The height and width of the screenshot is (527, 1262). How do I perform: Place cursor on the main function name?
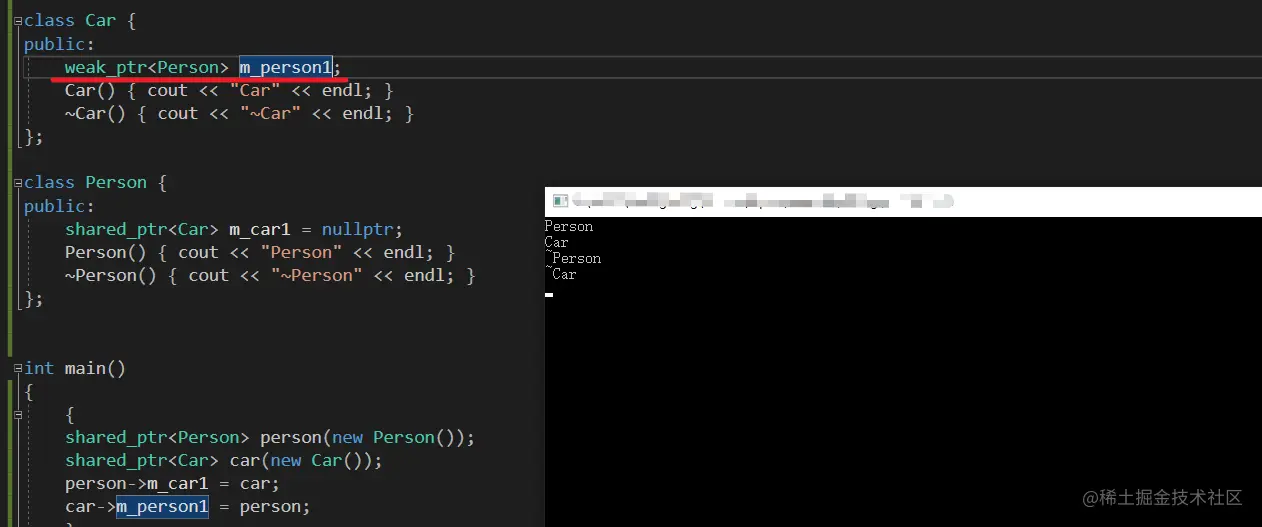(86, 368)
